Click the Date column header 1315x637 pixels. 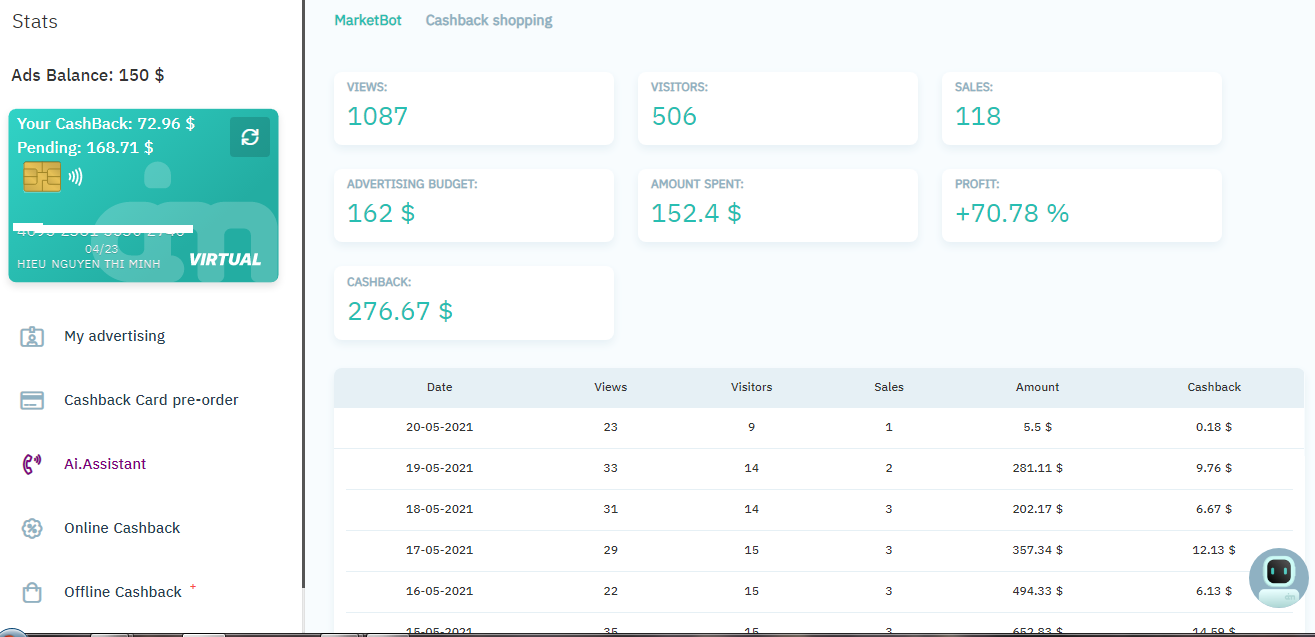tap(439, 387)
